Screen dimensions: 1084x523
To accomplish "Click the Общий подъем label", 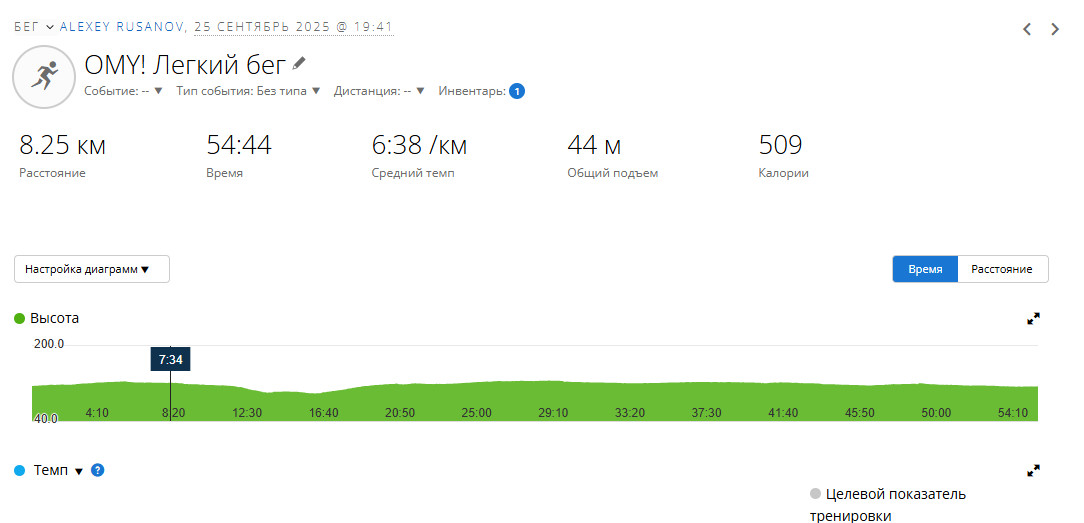I will 613,173.
